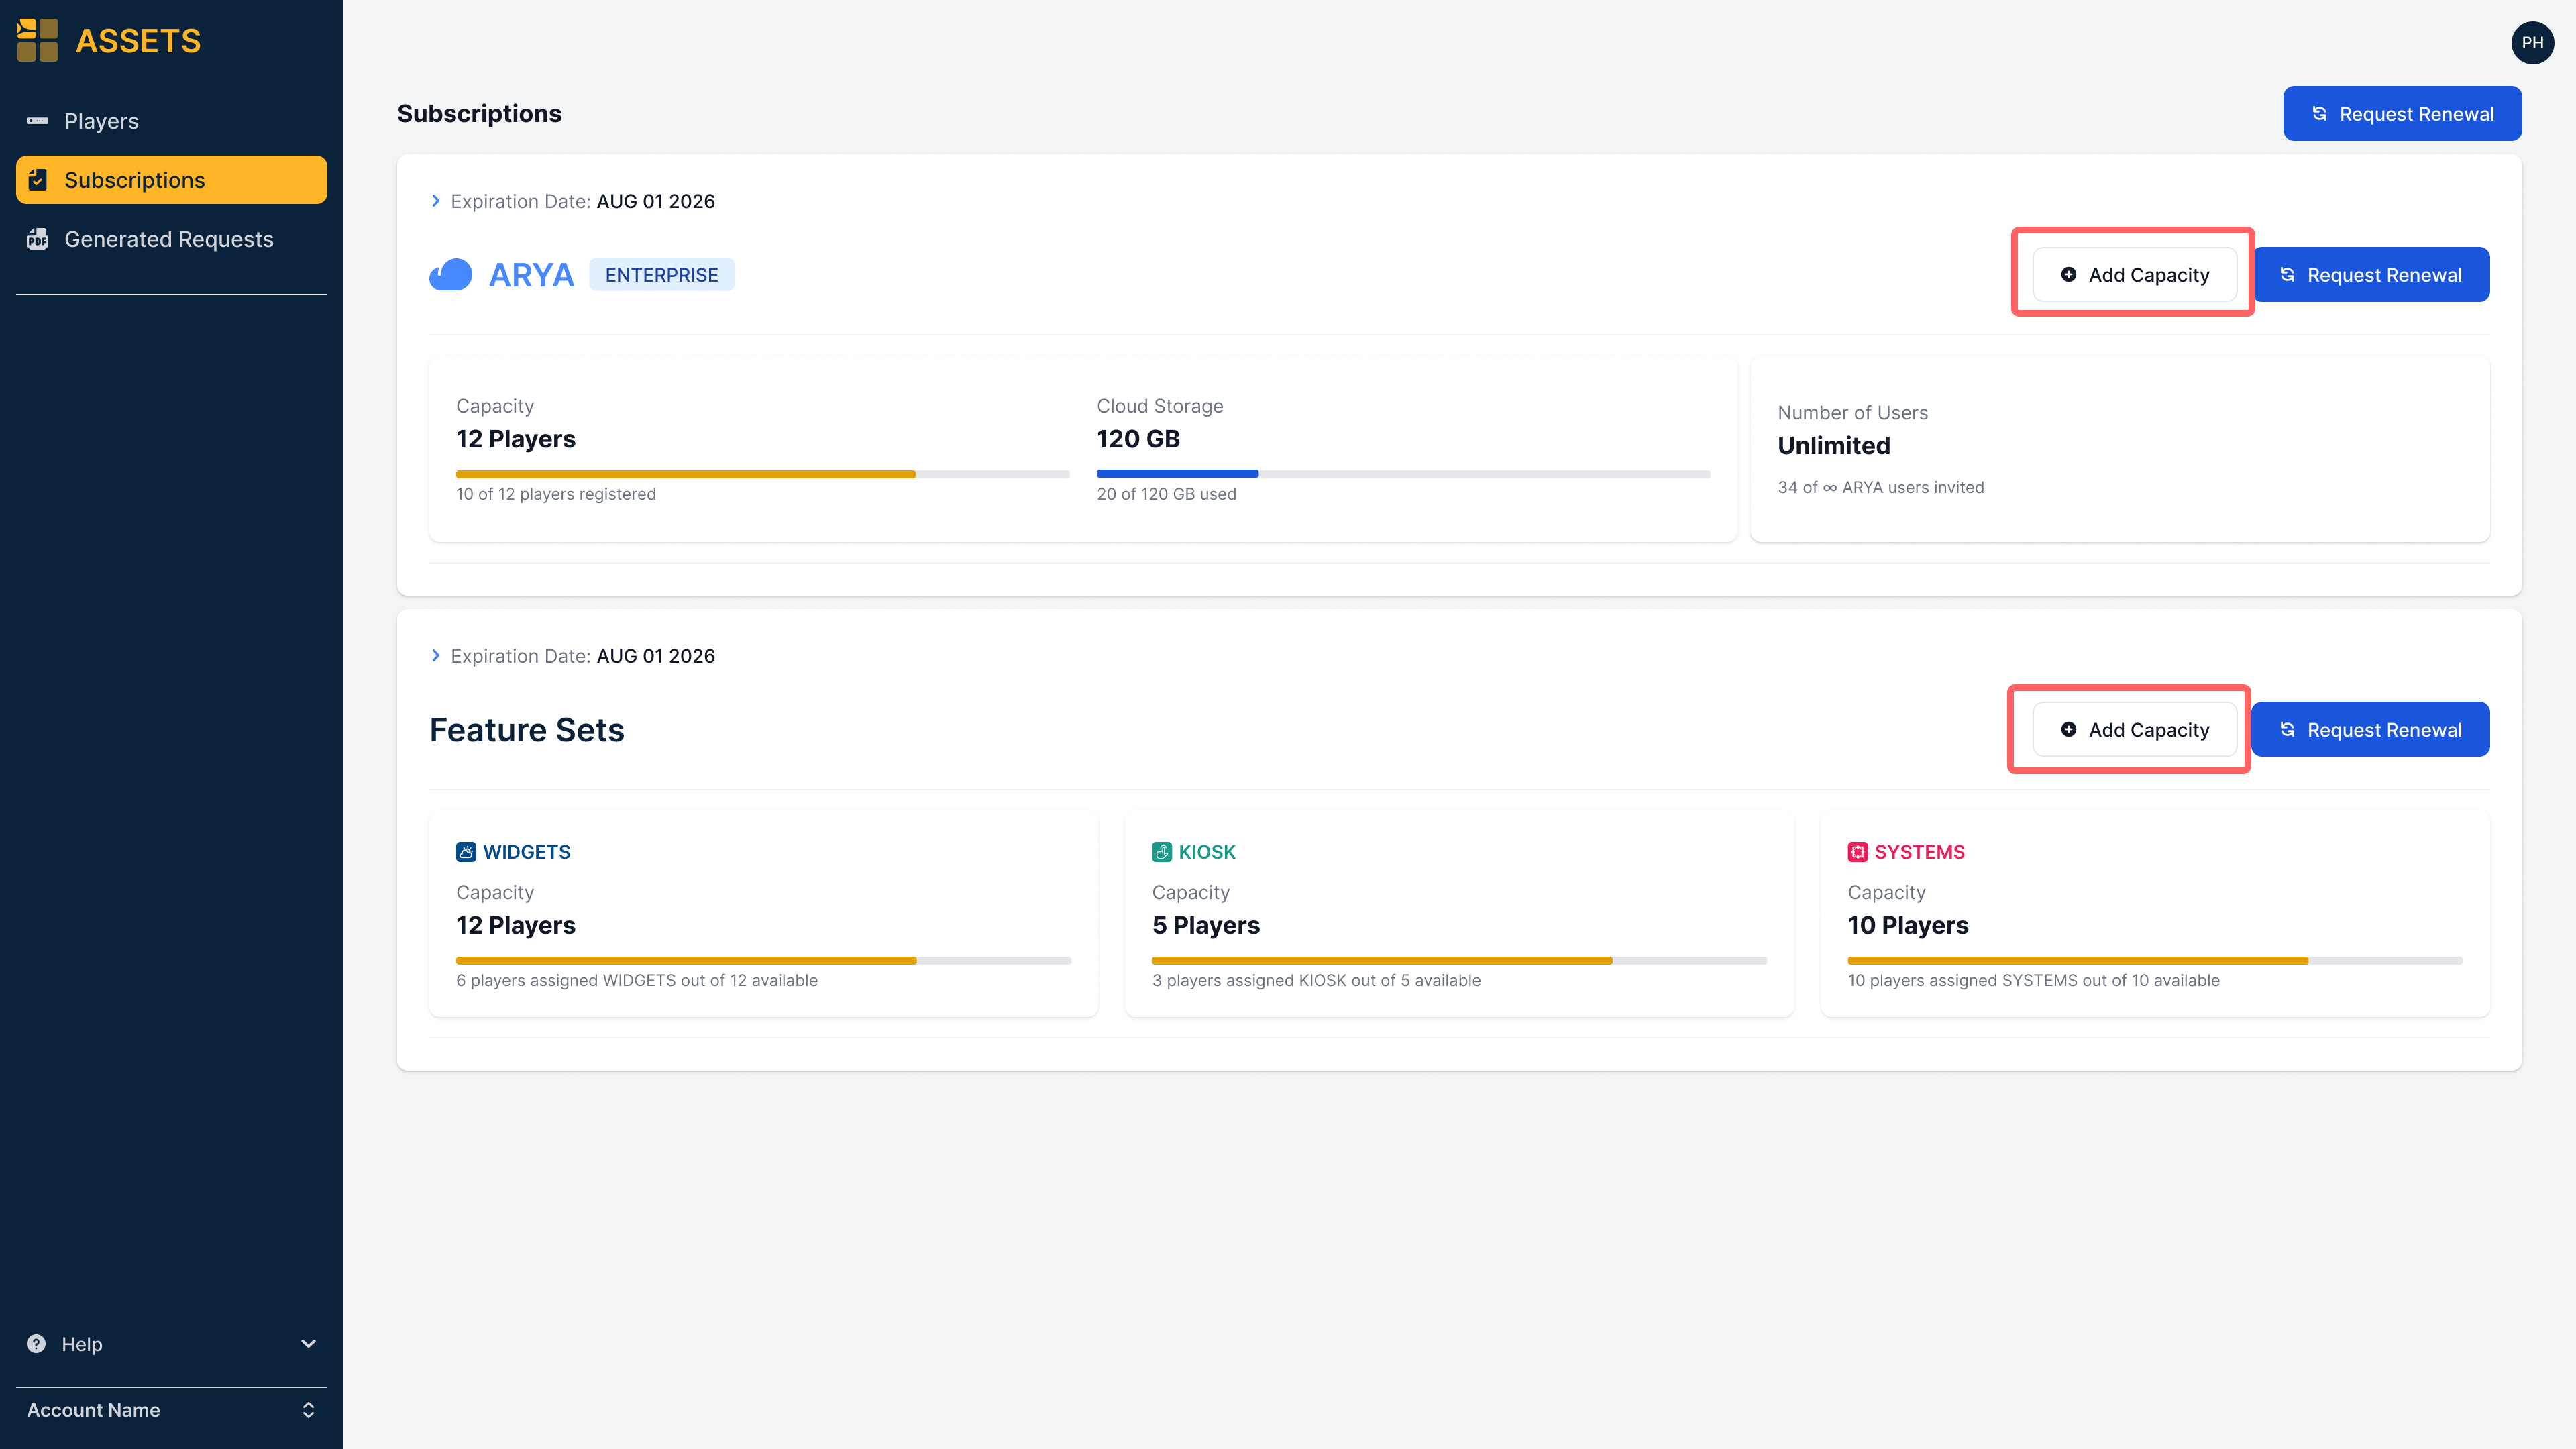The height and width of the screenshot is (1449, 2576).
Task: Click the 120 GB storage value
Action: point(1138,439)
